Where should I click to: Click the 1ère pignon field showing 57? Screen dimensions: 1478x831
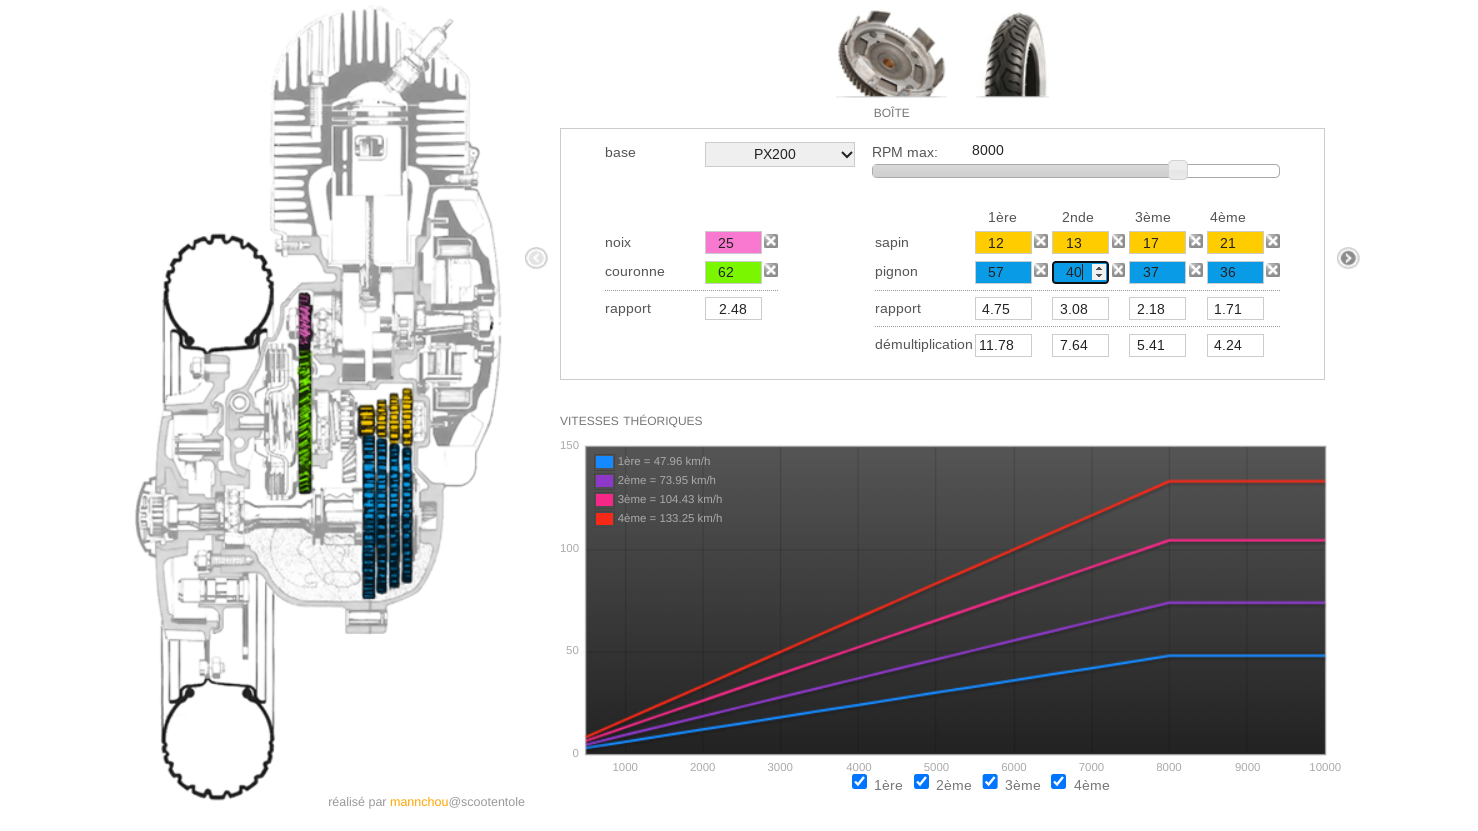point(1003,272)
